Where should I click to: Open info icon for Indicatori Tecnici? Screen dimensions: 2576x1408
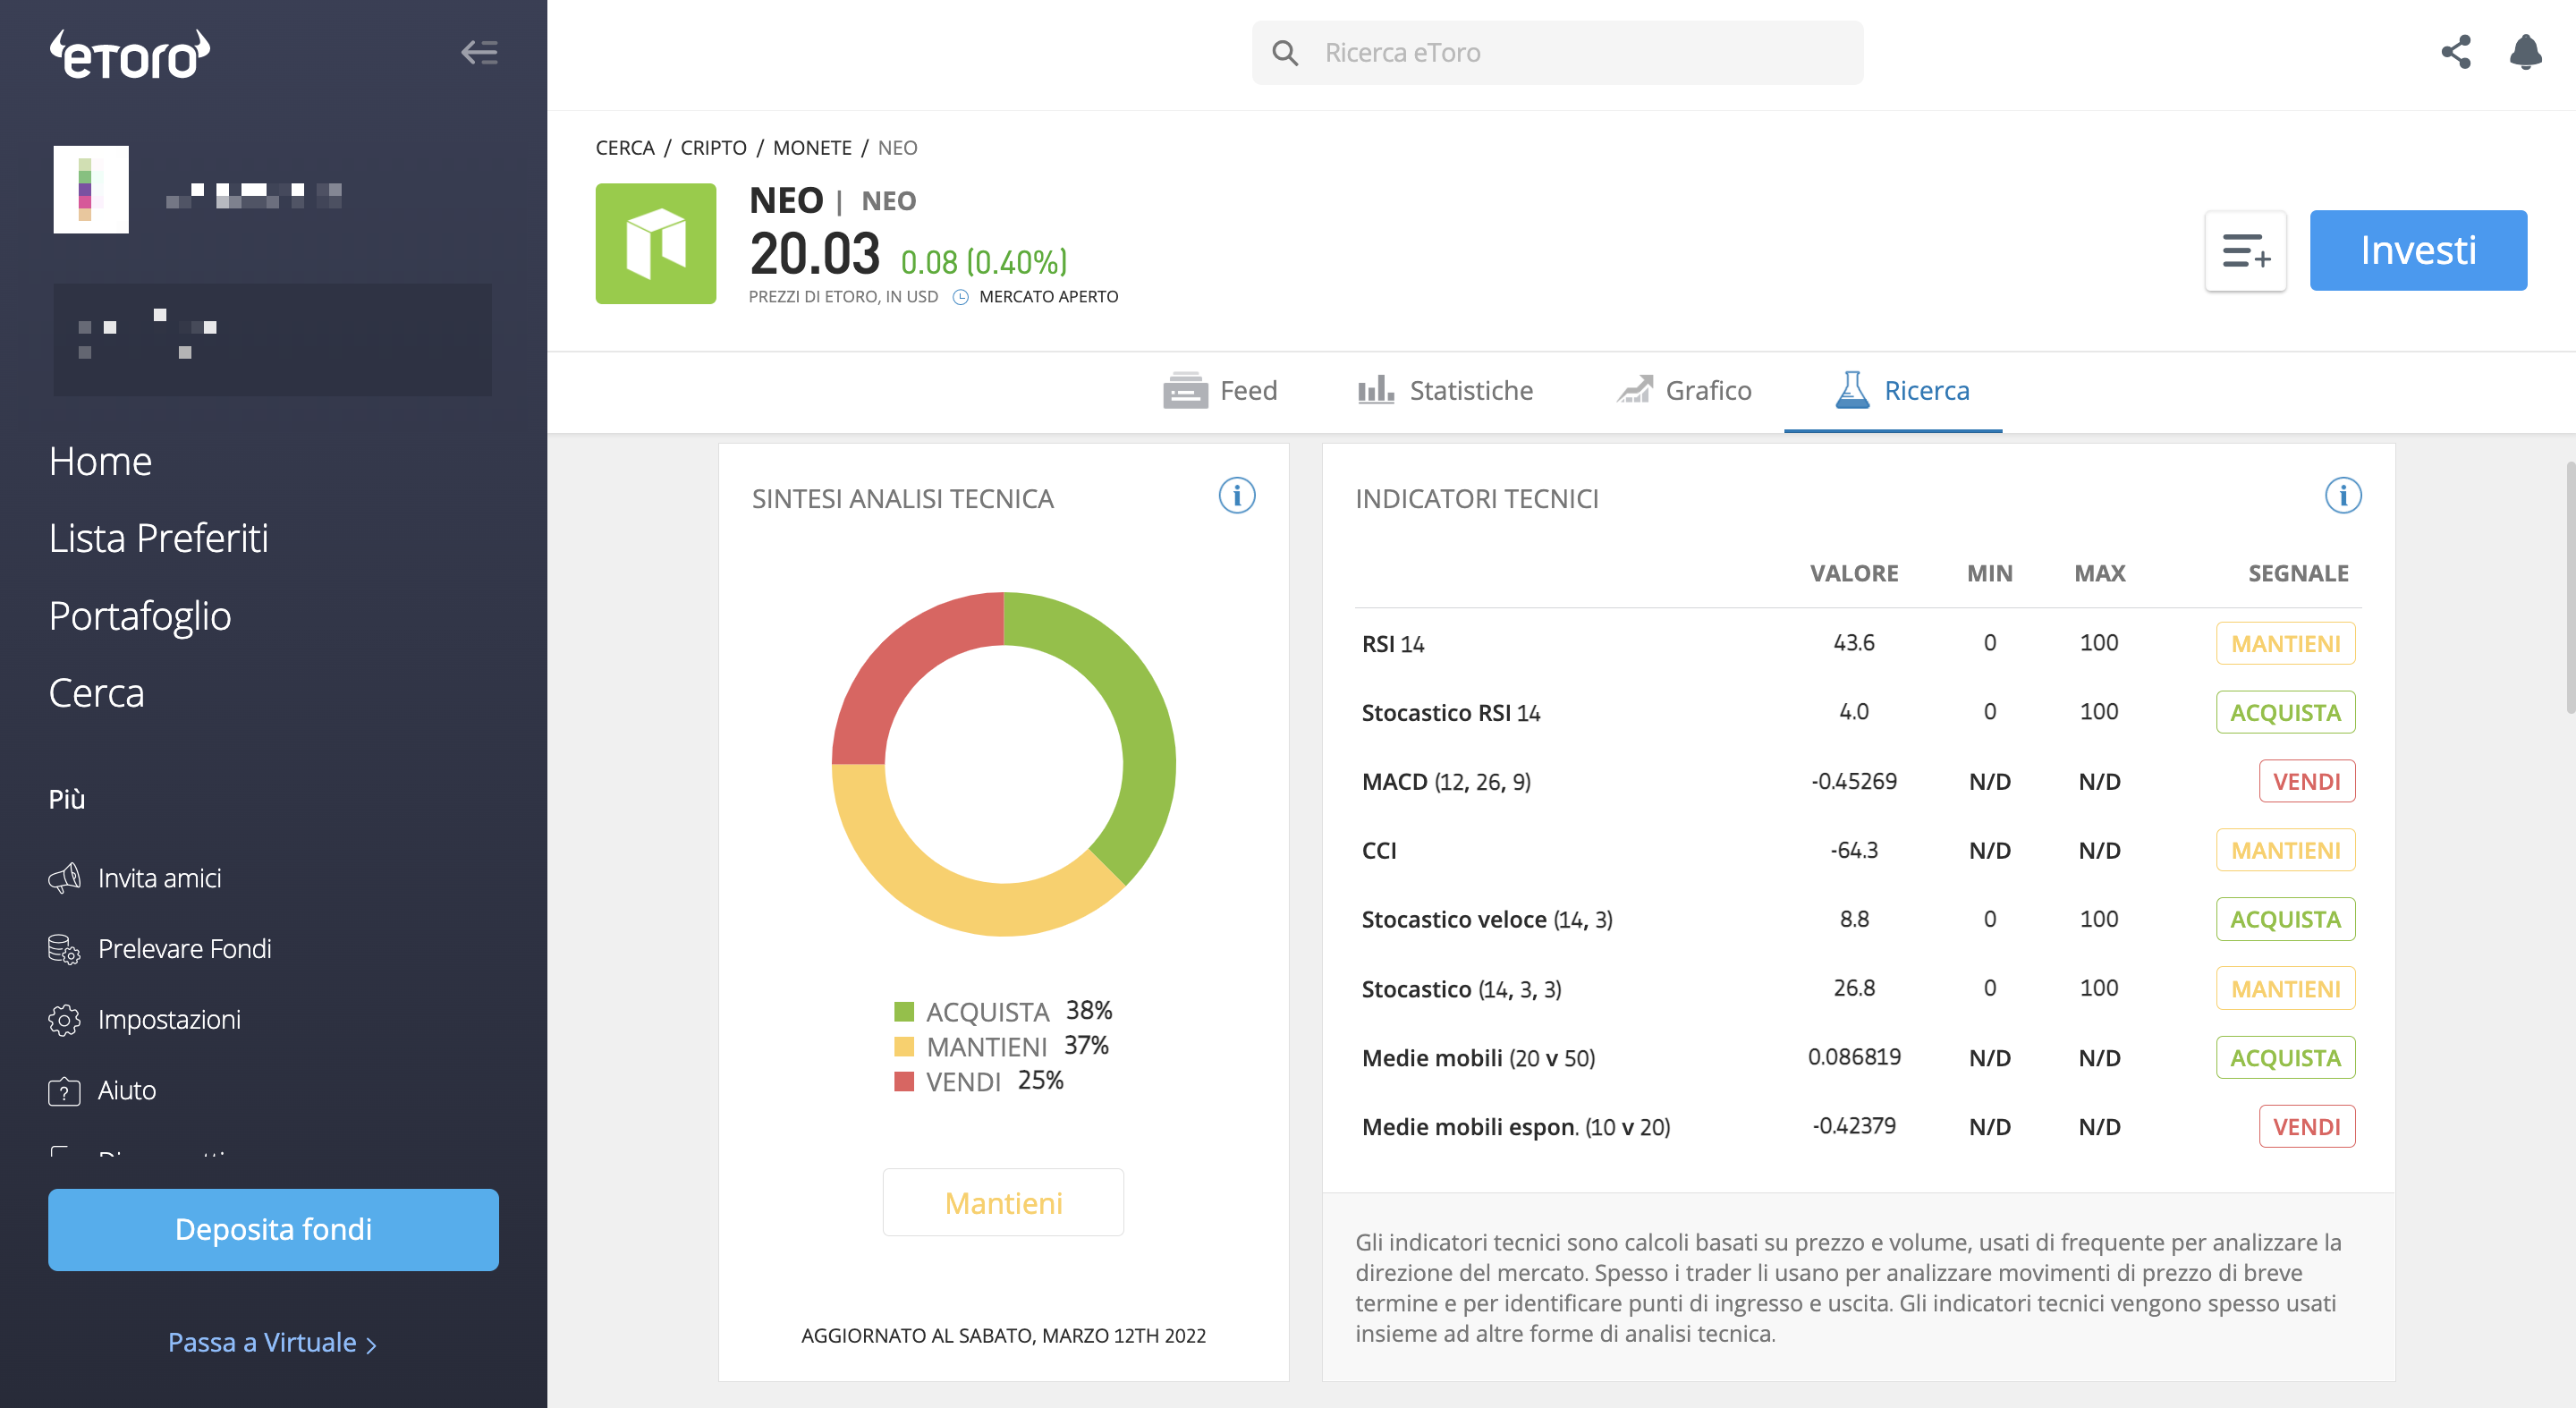tap(2343, 495)
